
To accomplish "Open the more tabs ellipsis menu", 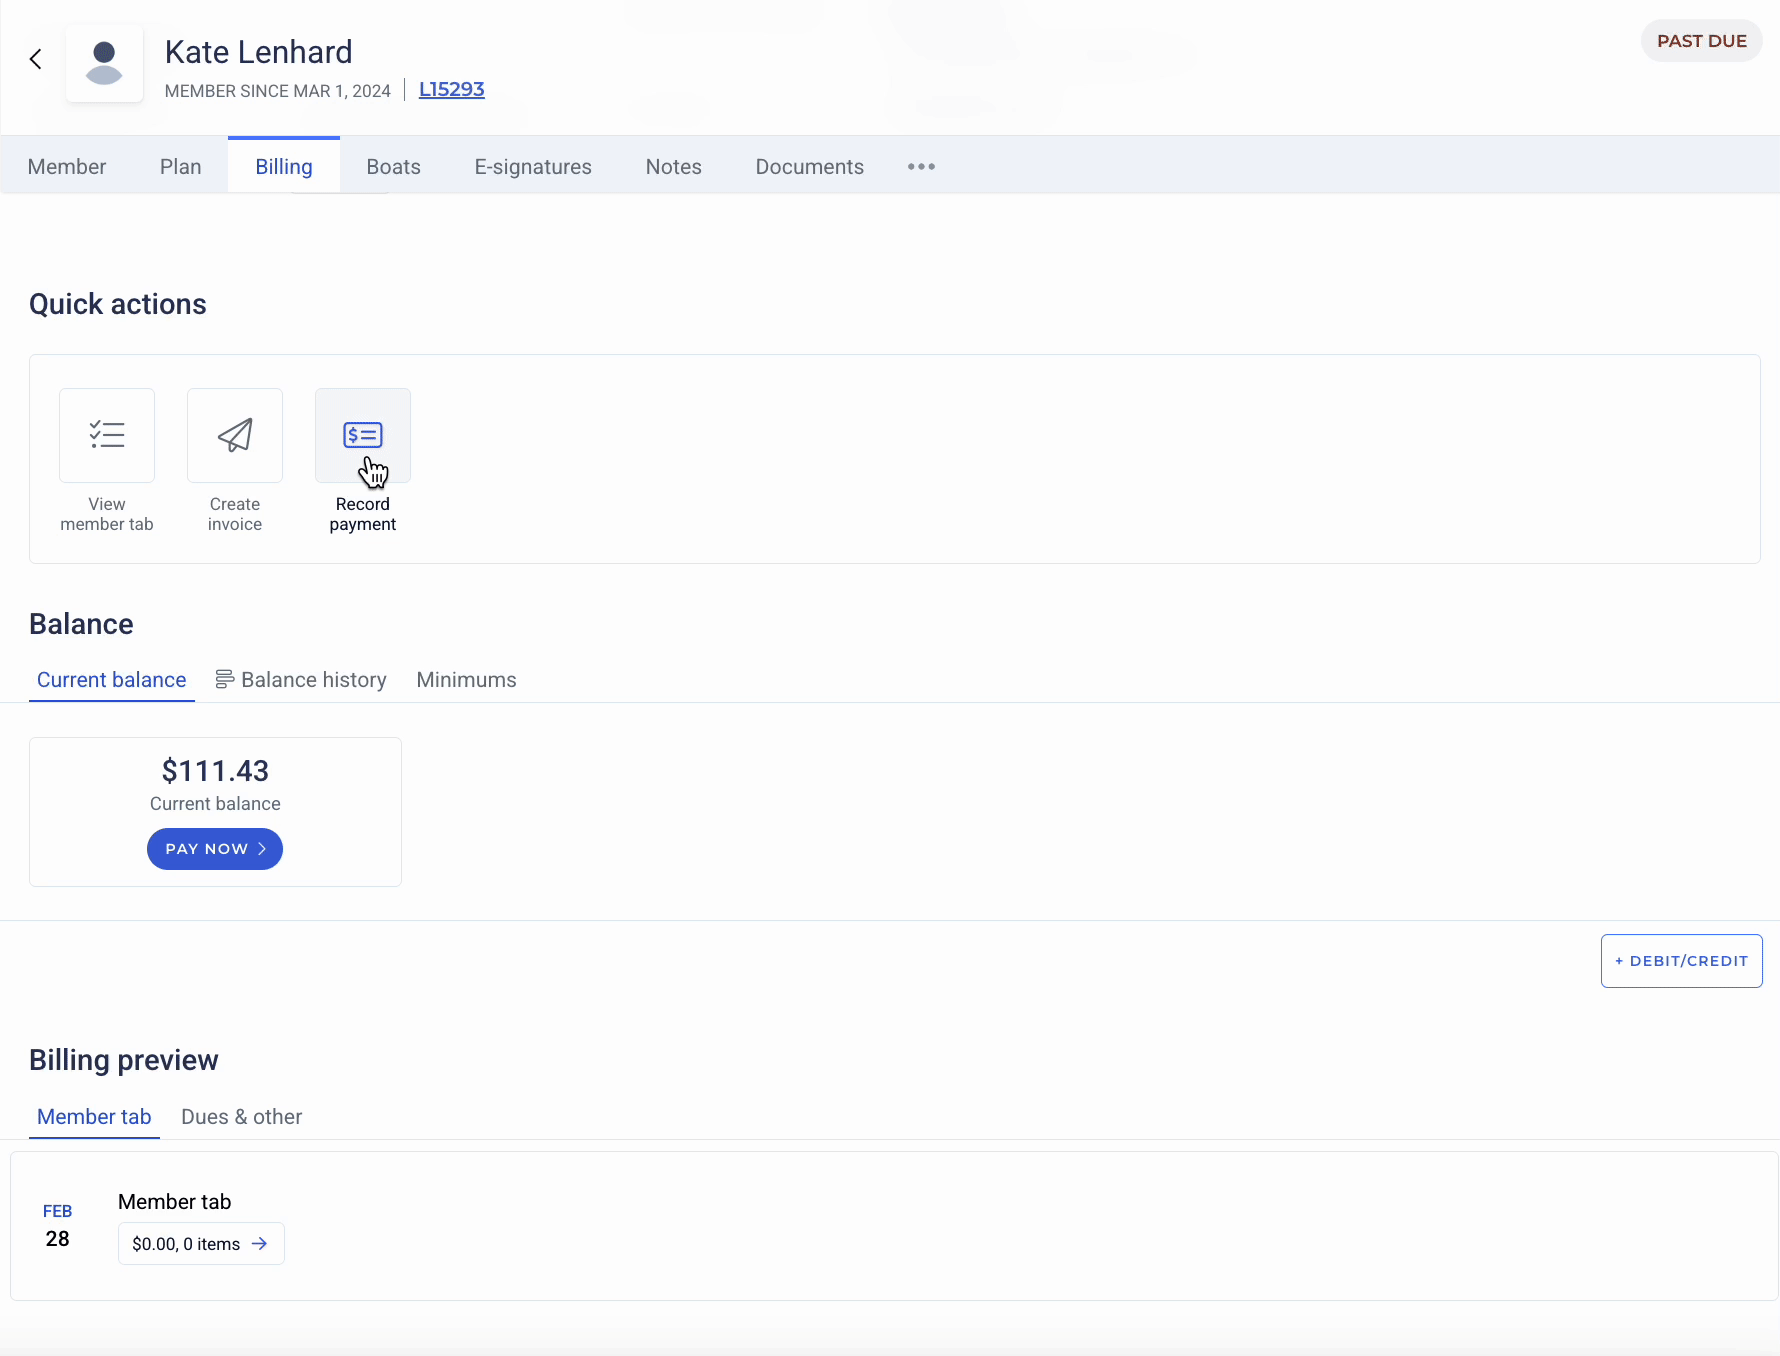I will tap(921, 167).
